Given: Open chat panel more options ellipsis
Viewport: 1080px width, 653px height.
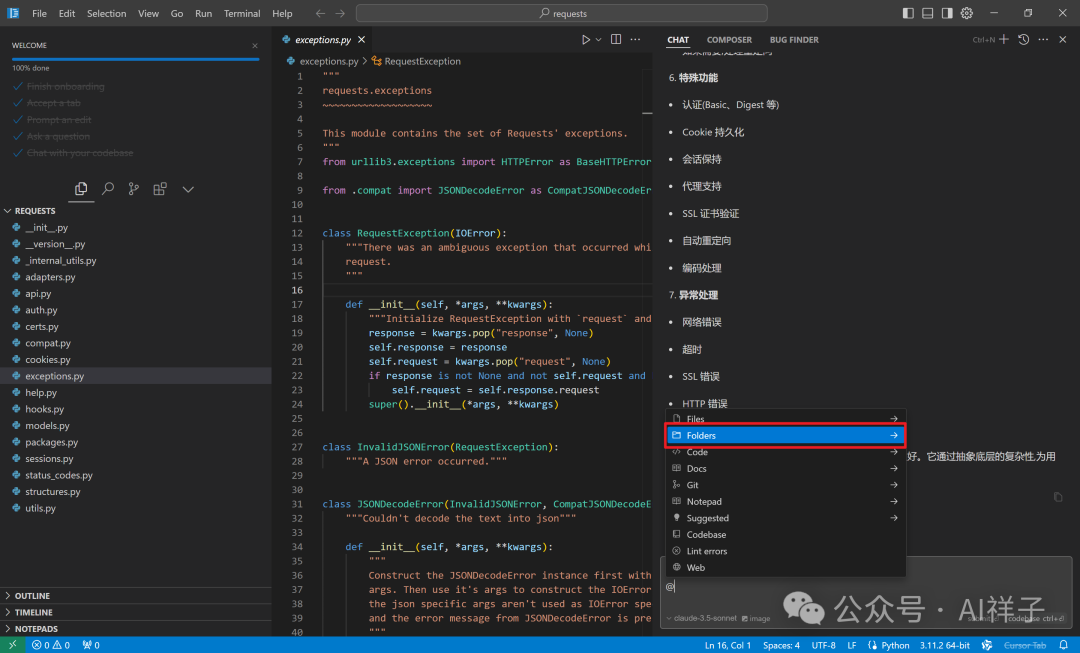Looking at the screenshot, I should click(1043, 39).
